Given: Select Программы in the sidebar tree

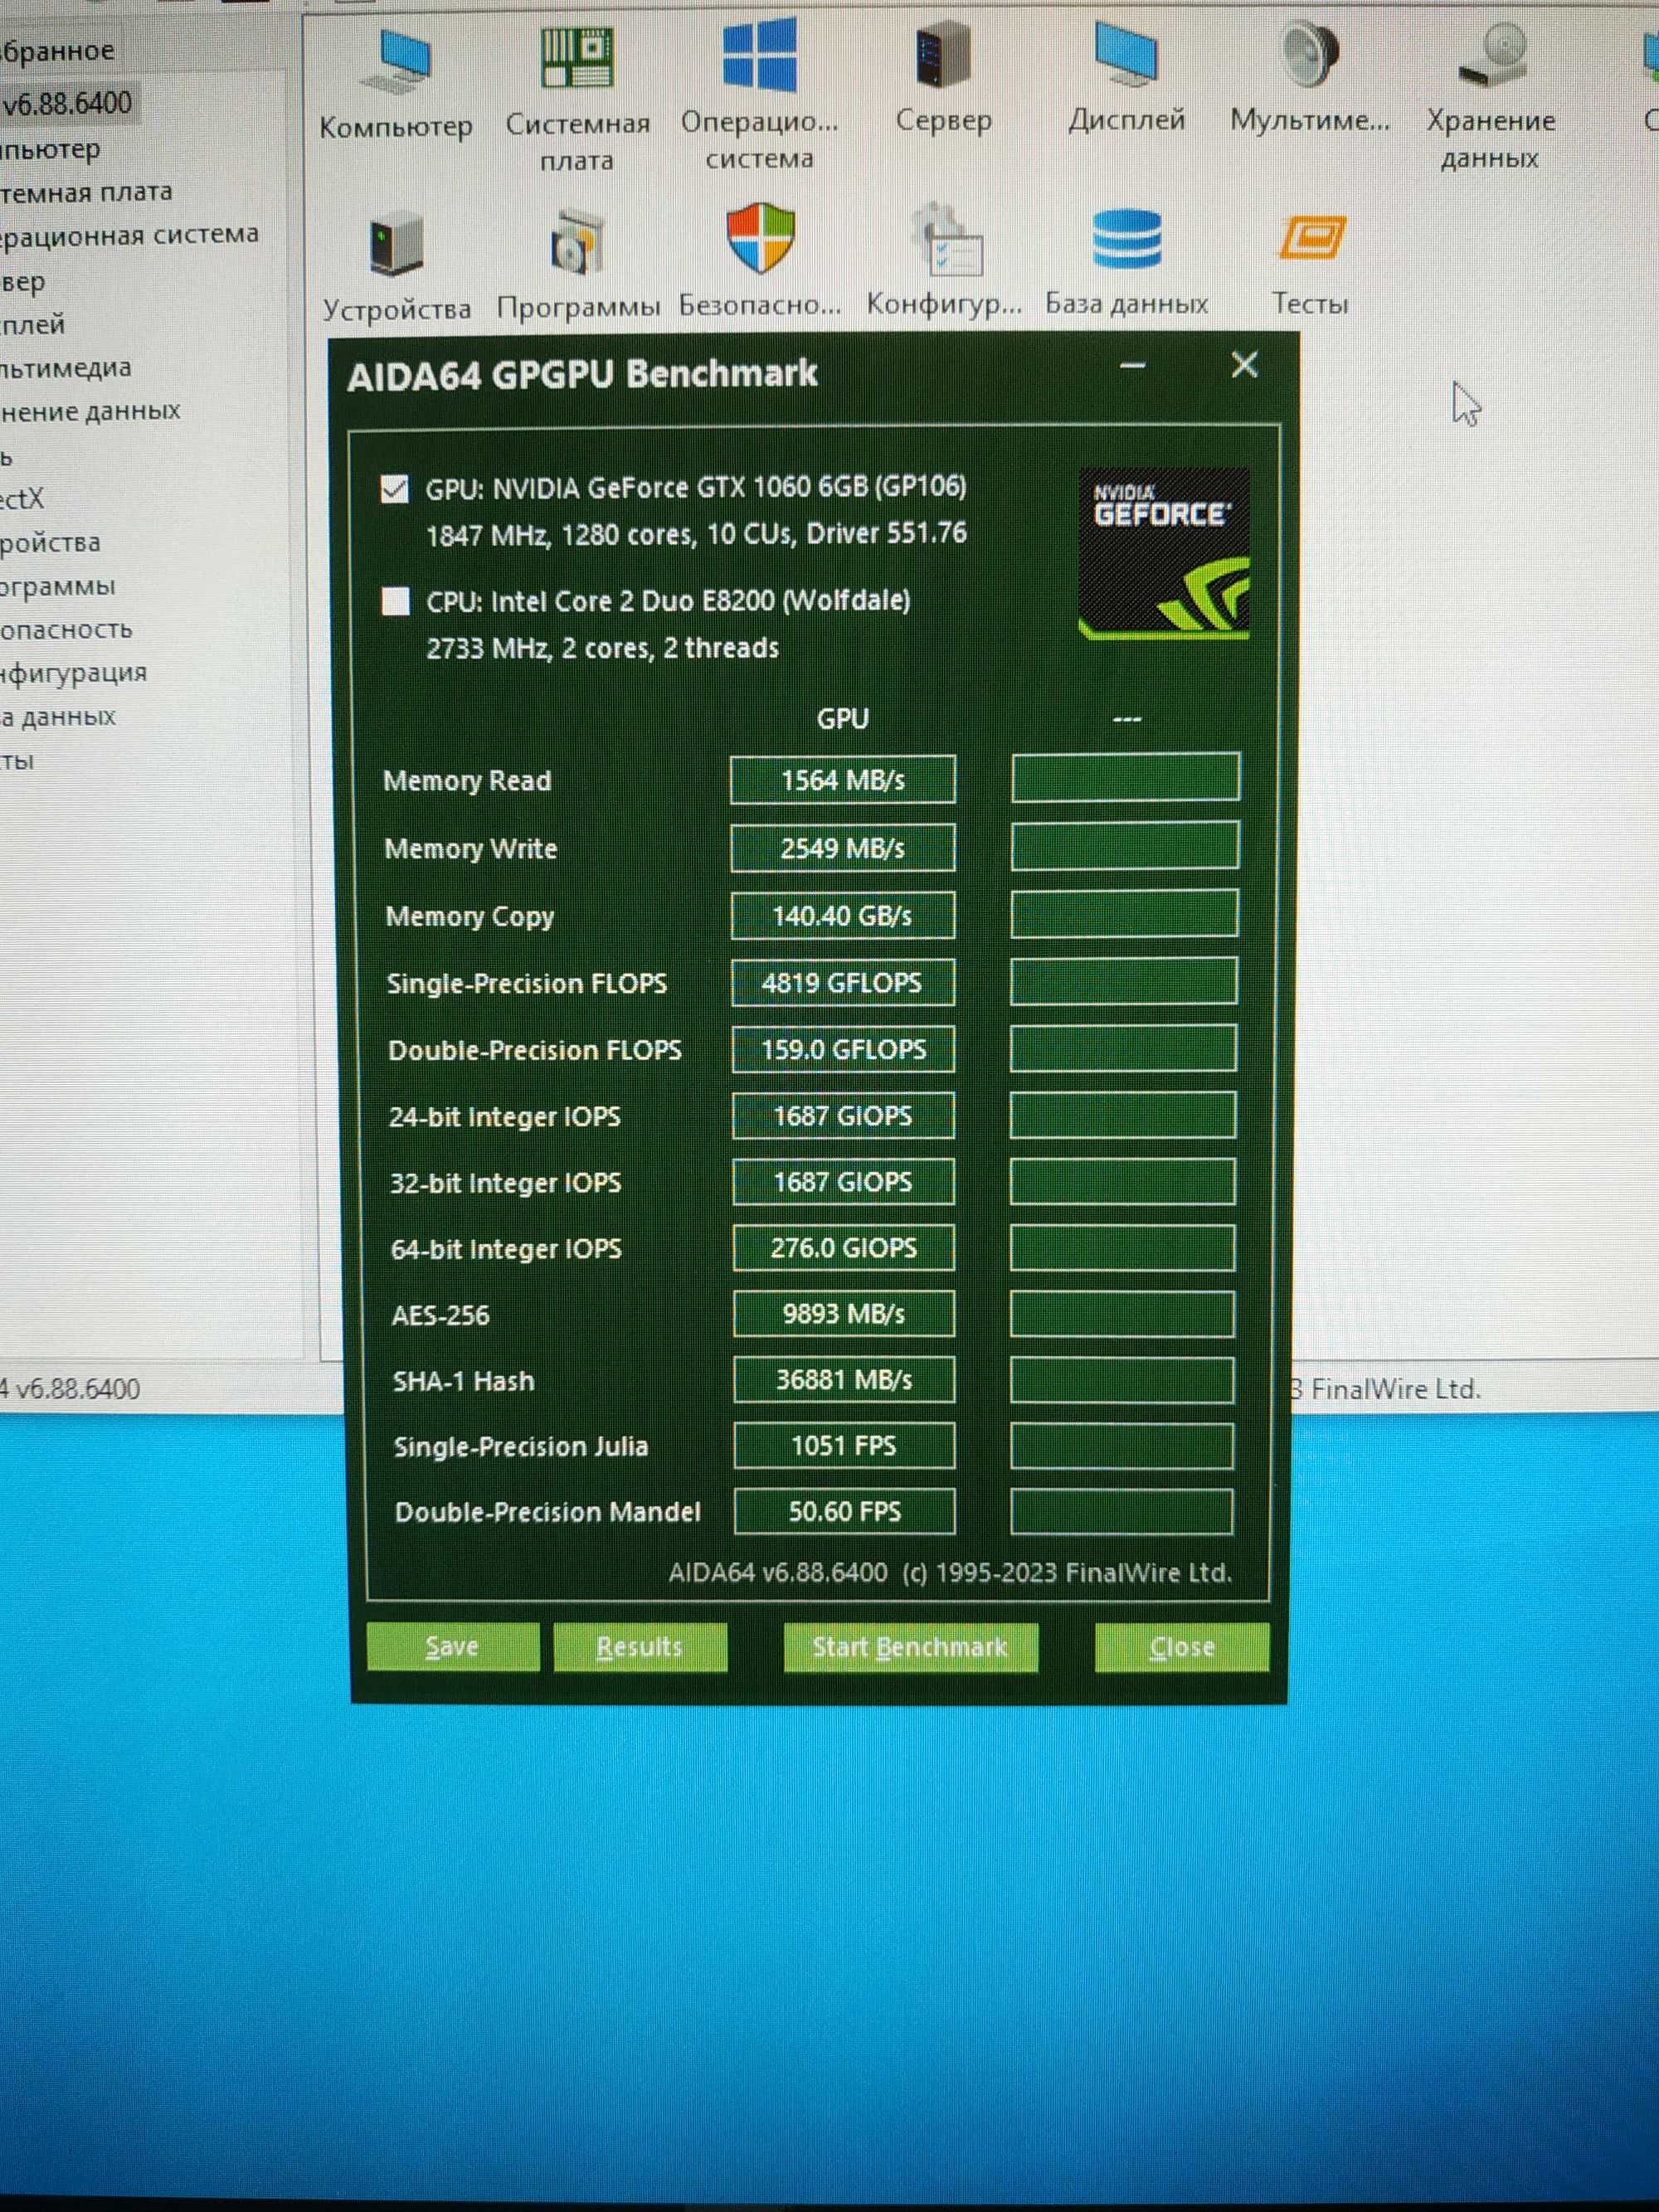Looking at the screenshot, I should 58,586.
